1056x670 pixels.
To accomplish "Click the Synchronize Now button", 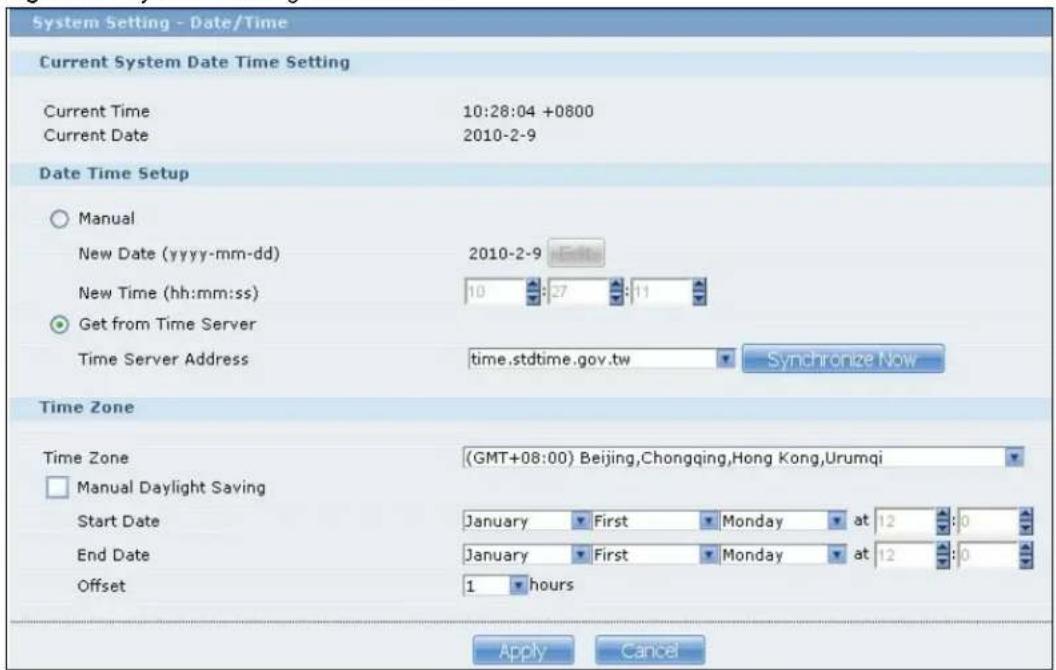I will (843, 359).
